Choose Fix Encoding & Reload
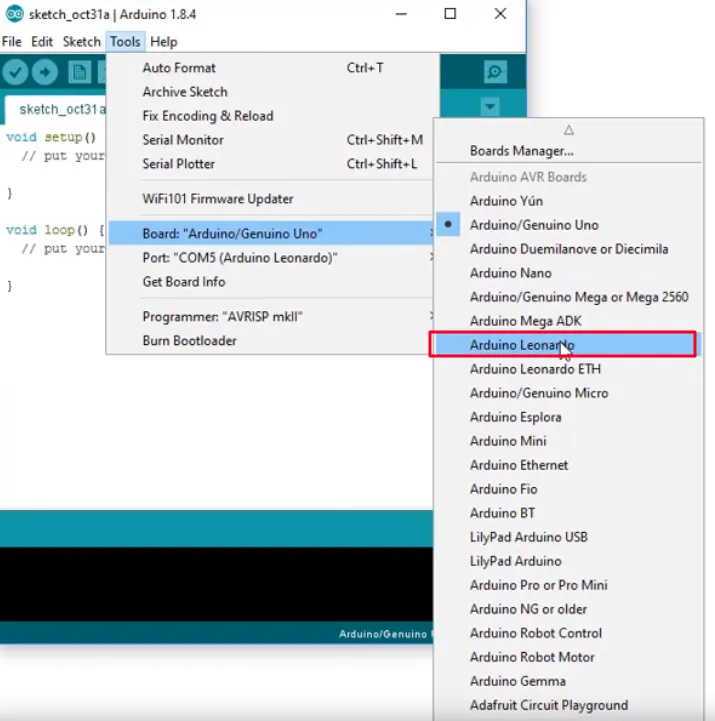Screen dimensions: 715x721 point(271,115)
